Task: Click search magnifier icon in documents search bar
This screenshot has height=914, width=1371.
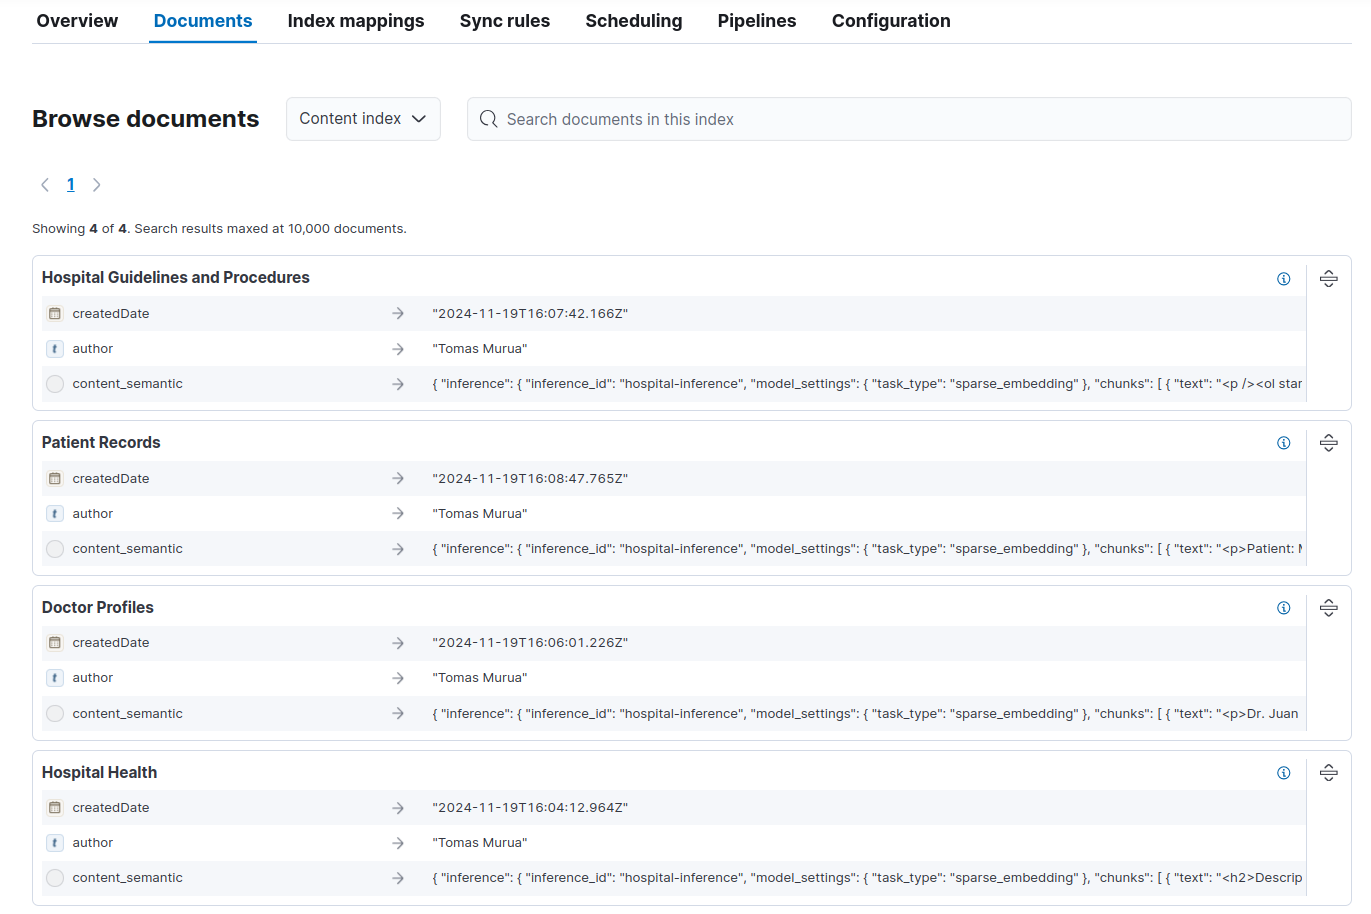Action: point(488,119)
